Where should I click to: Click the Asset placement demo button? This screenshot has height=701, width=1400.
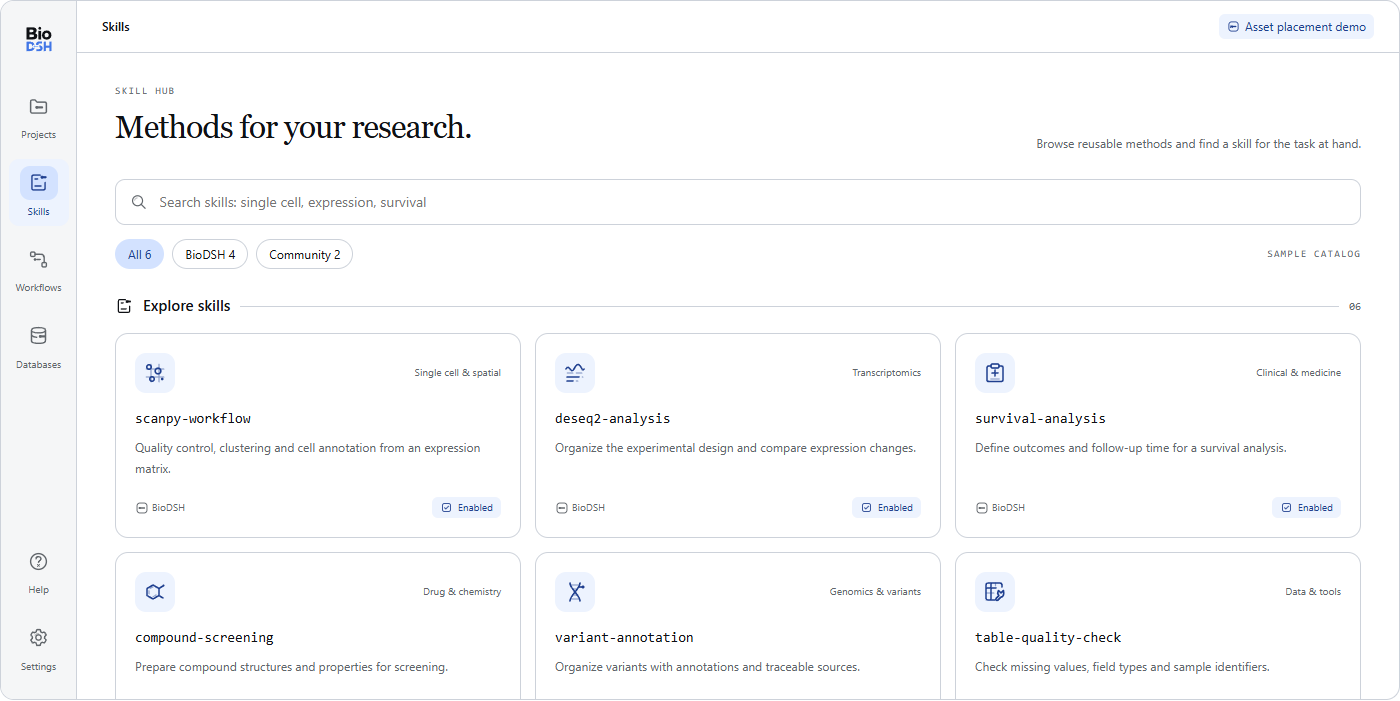click(1296, 27)
